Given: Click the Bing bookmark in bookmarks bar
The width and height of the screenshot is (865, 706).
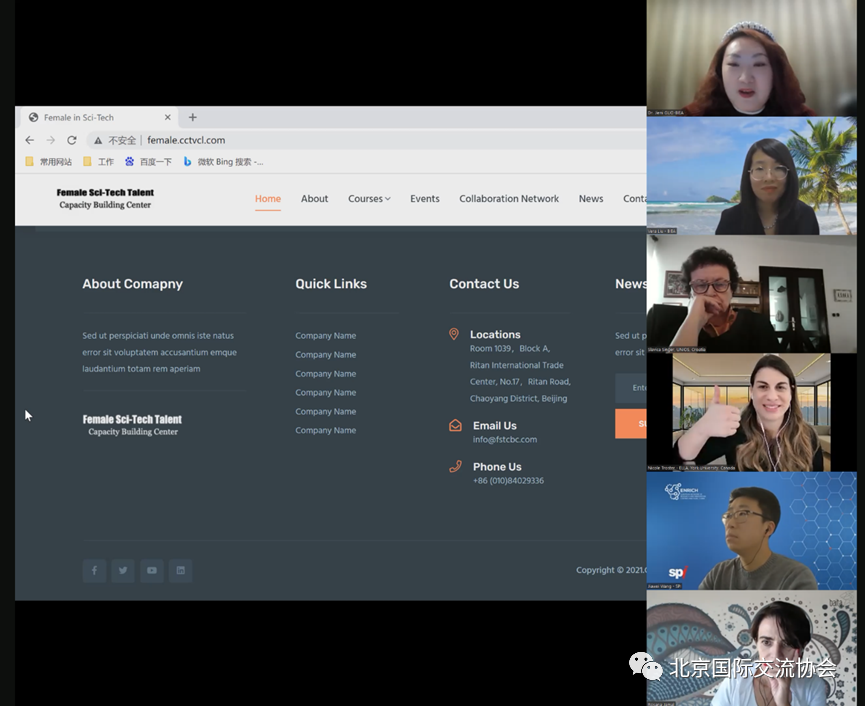Looking at the screenshot, I should tap(223, 162).
